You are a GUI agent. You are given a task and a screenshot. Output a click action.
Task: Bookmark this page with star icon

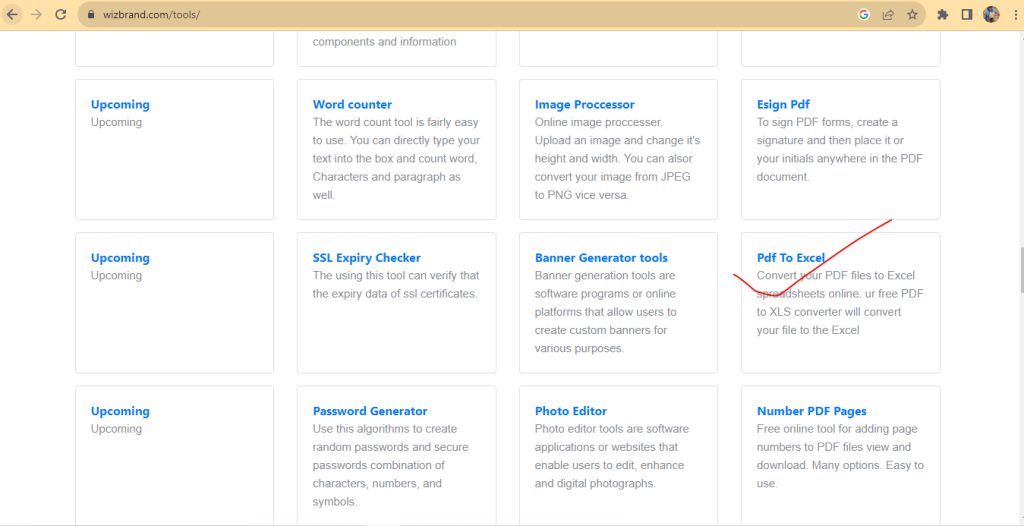[912, 15]
